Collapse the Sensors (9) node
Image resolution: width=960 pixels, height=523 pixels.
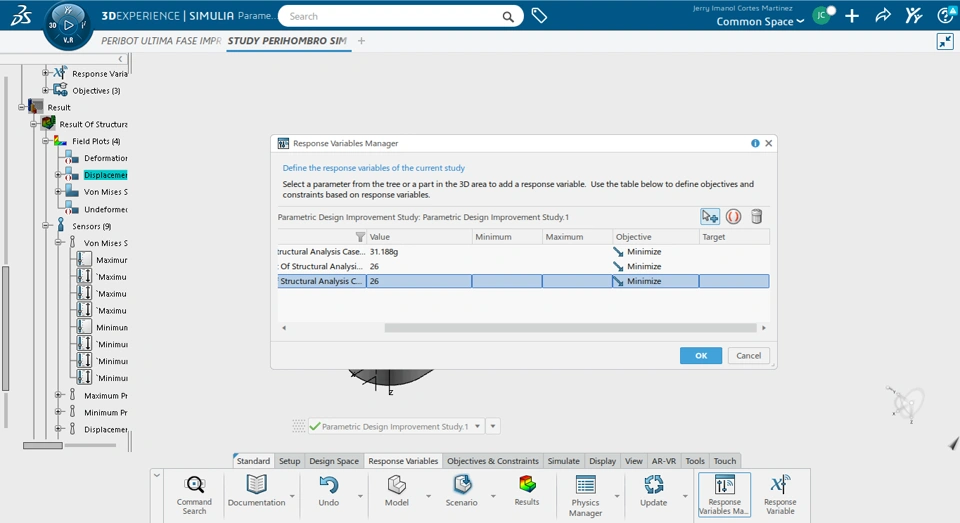pyautogui.click(x=45, y=226)
